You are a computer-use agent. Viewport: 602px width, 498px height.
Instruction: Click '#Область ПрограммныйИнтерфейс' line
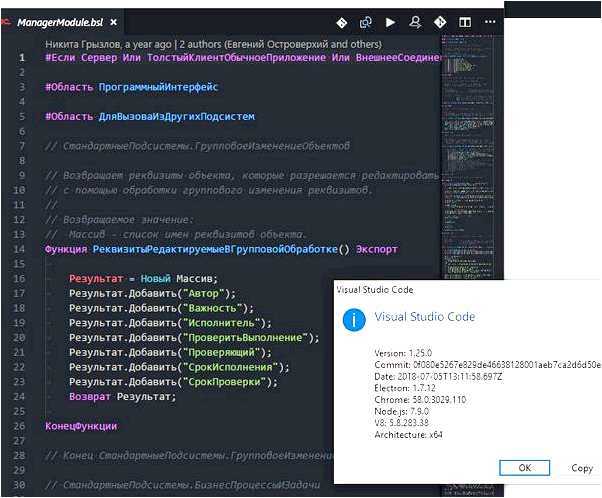[x=132, y=87]
